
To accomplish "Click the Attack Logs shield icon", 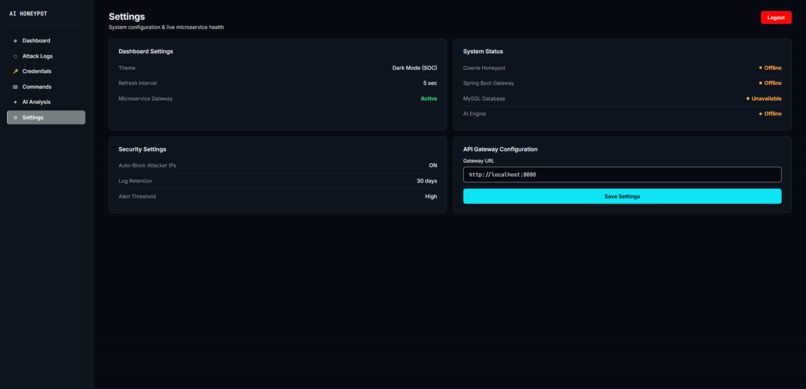I will click(x=15, y=56).
